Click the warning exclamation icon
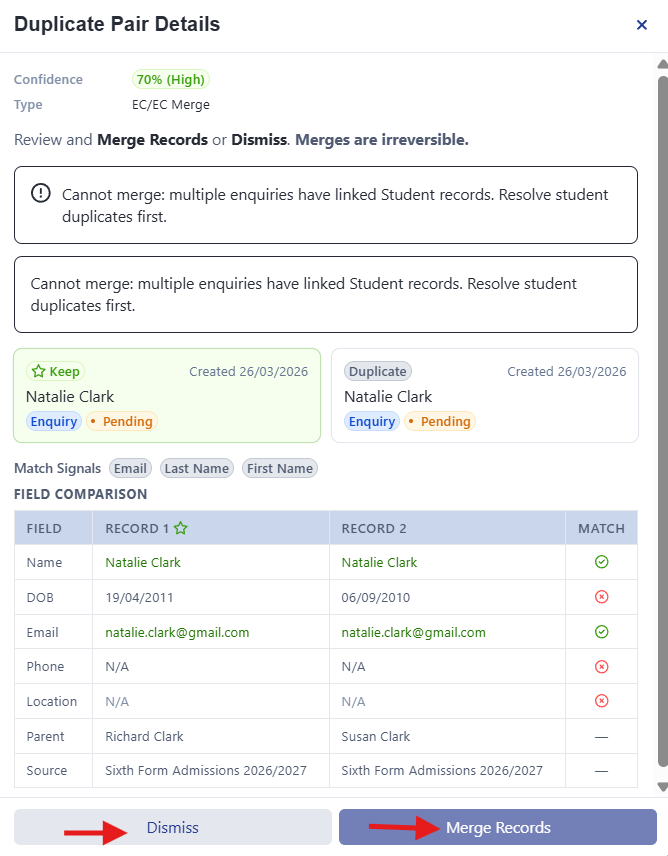 point(40,193)
